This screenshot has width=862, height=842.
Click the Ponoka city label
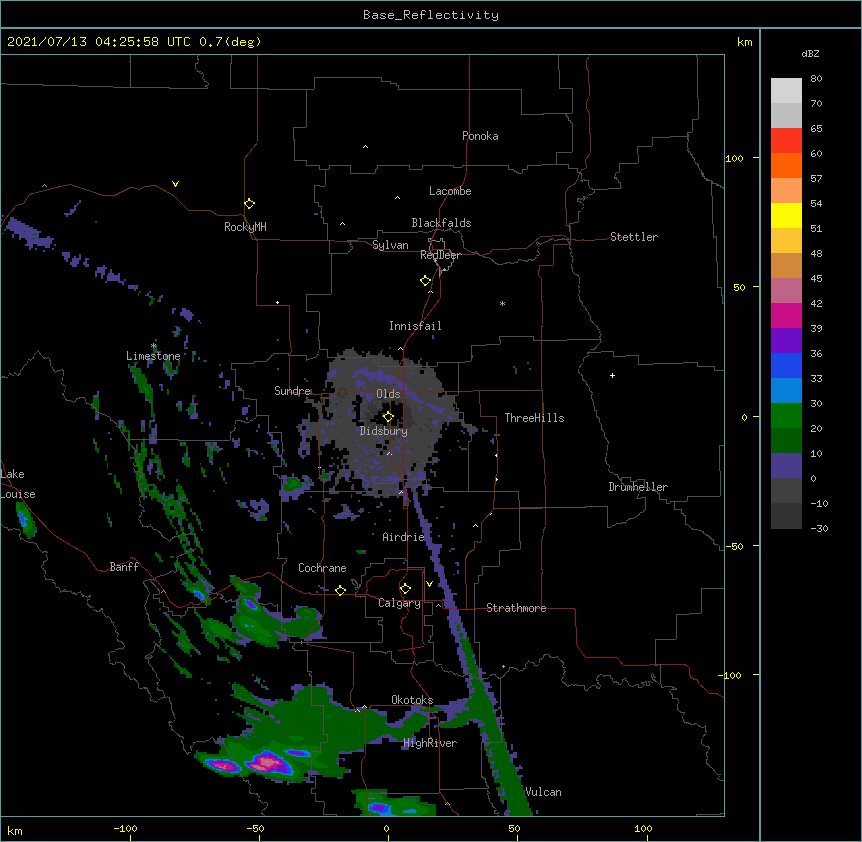pyautogui.click(x=480, y=136)
